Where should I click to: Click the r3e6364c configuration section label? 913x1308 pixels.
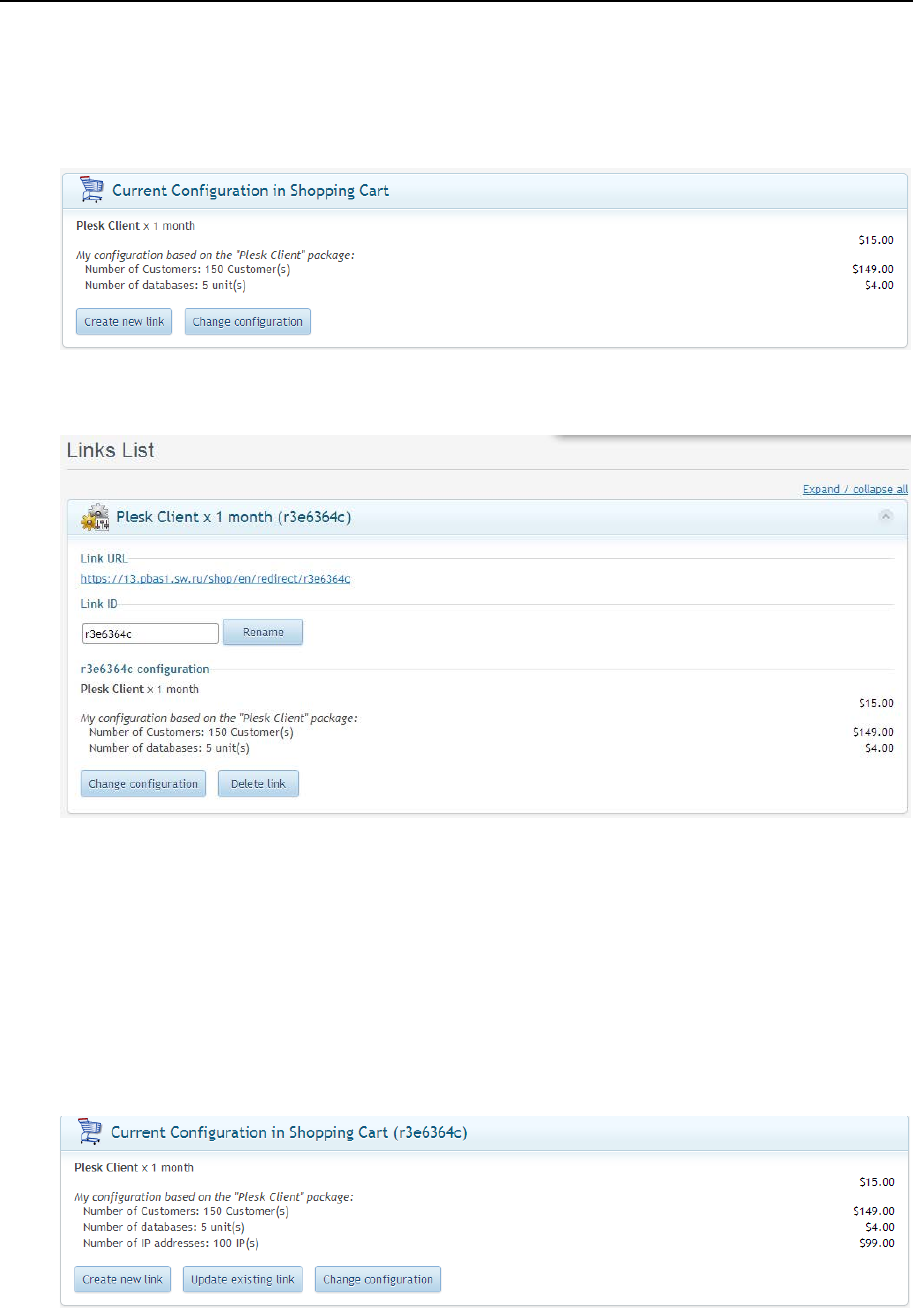tap(145, 669)
